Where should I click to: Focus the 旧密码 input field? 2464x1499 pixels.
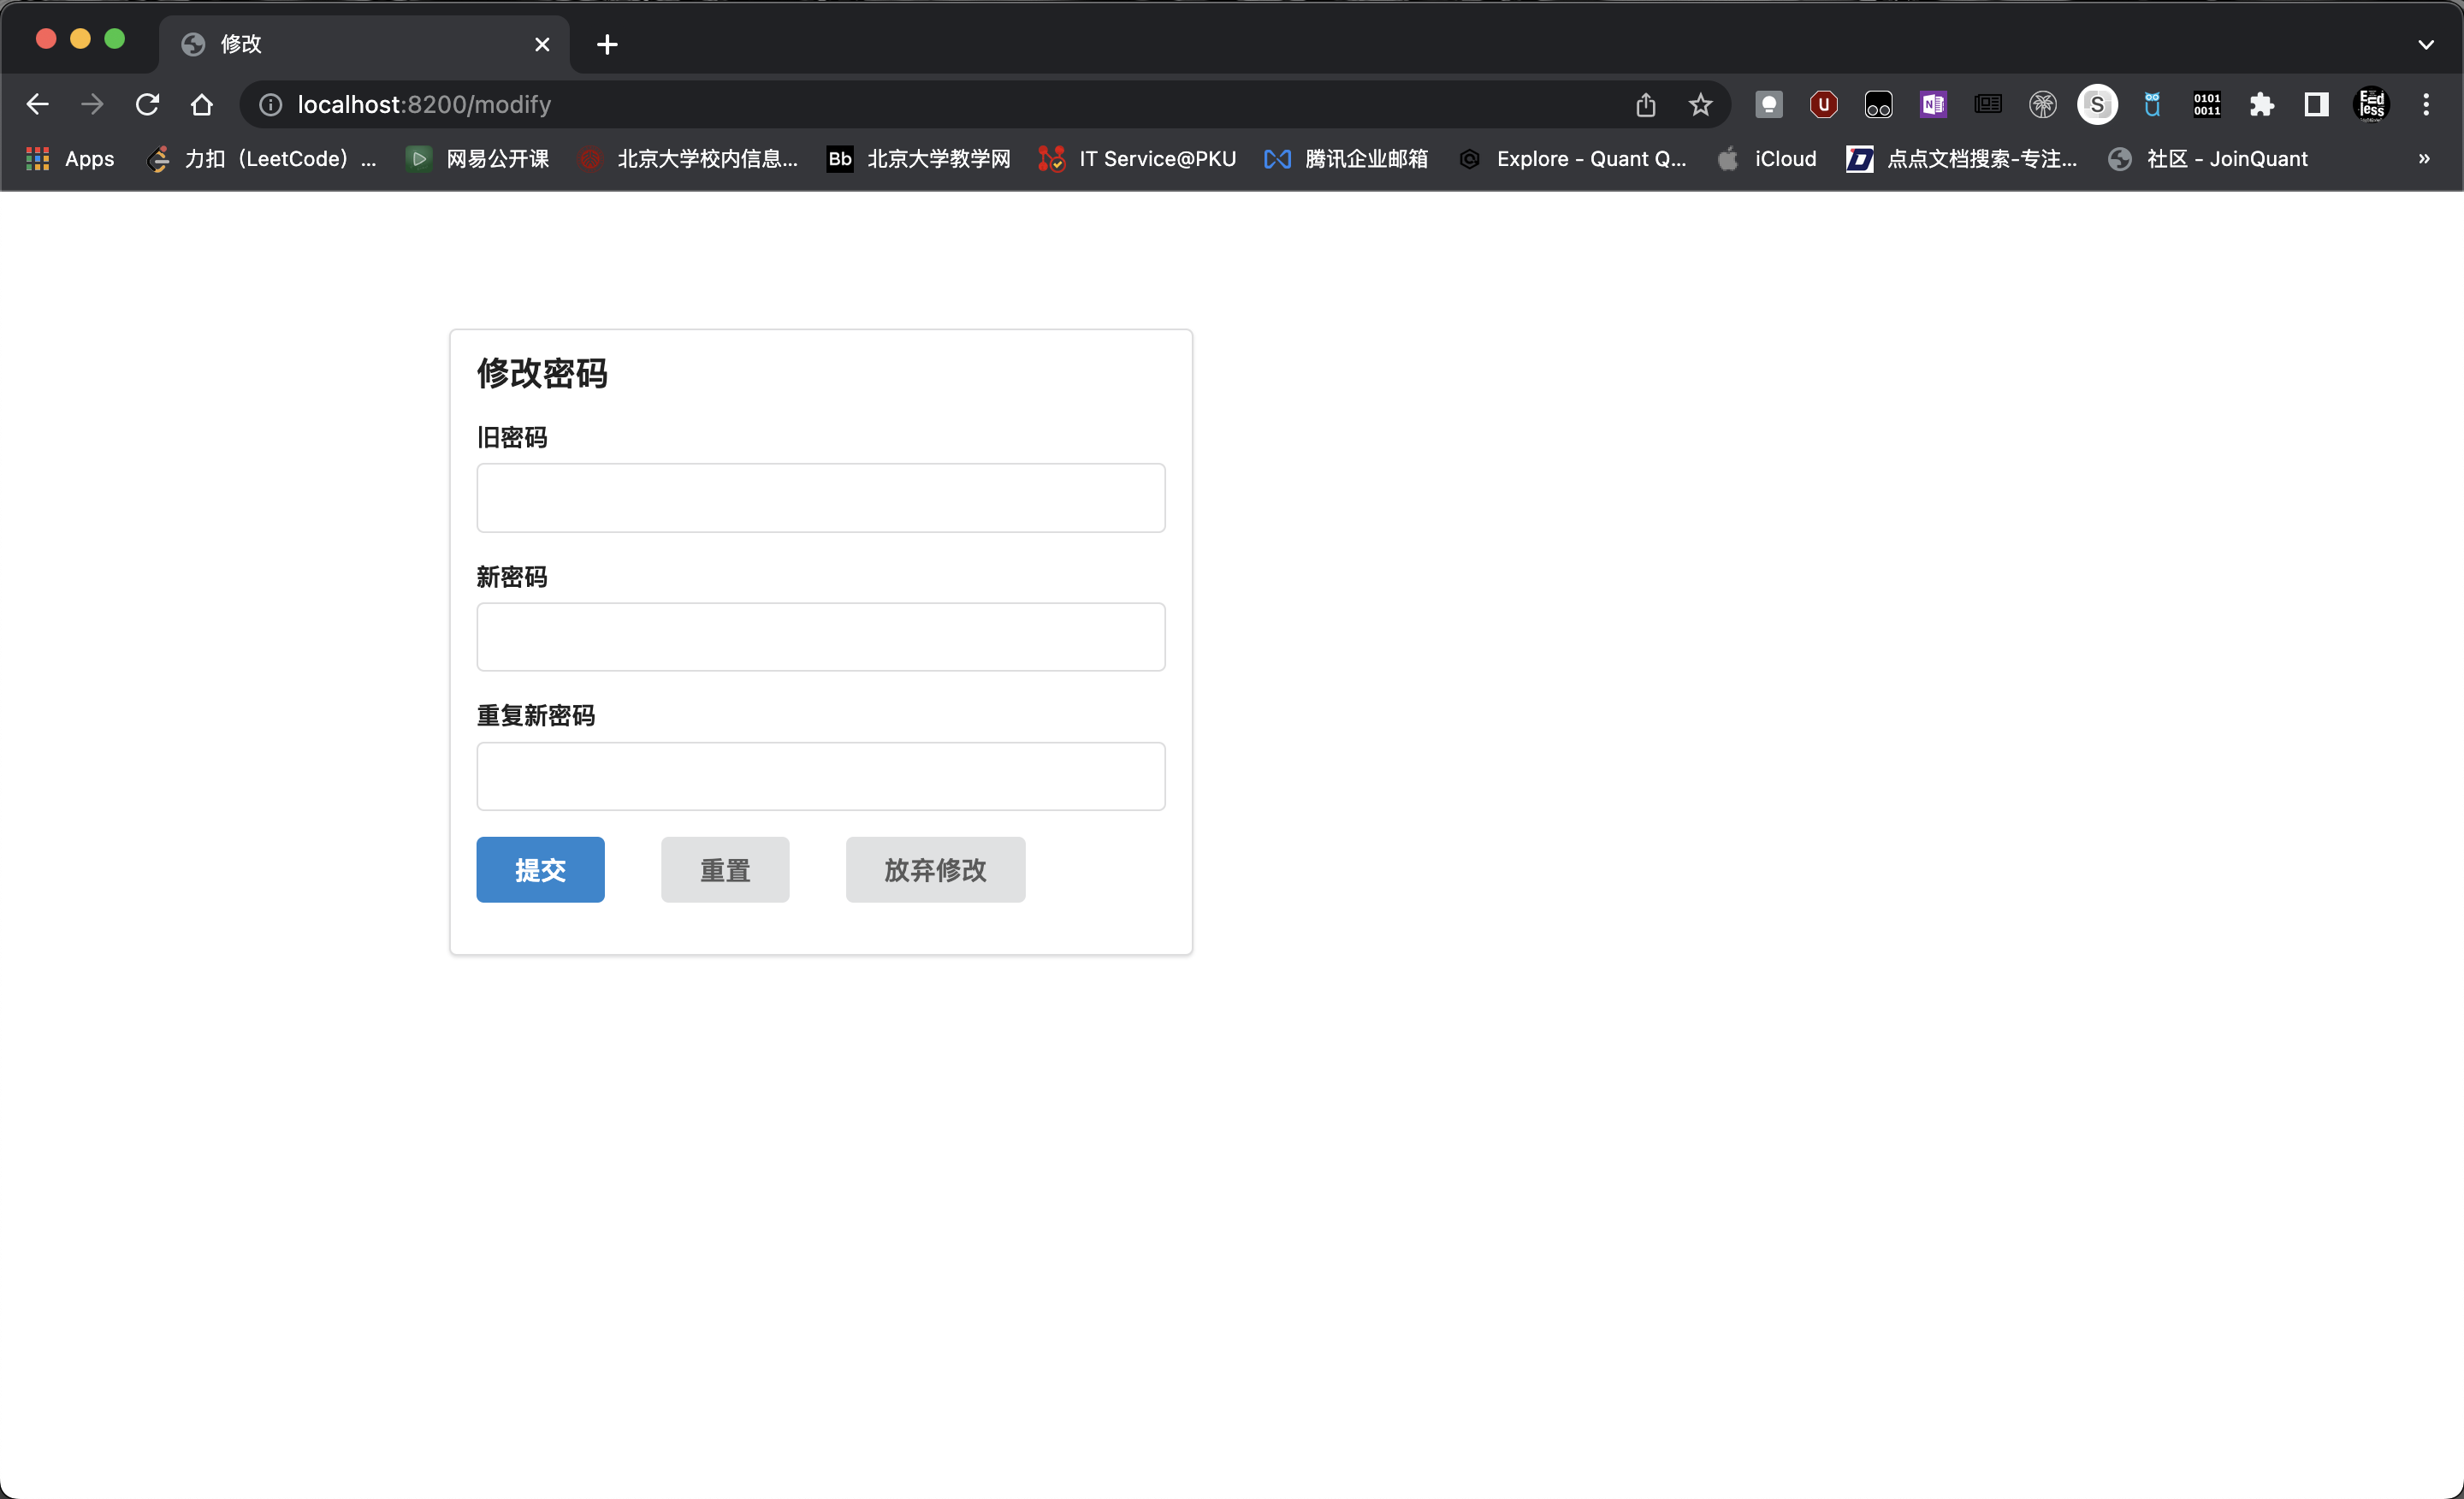[x=820, y=497]
